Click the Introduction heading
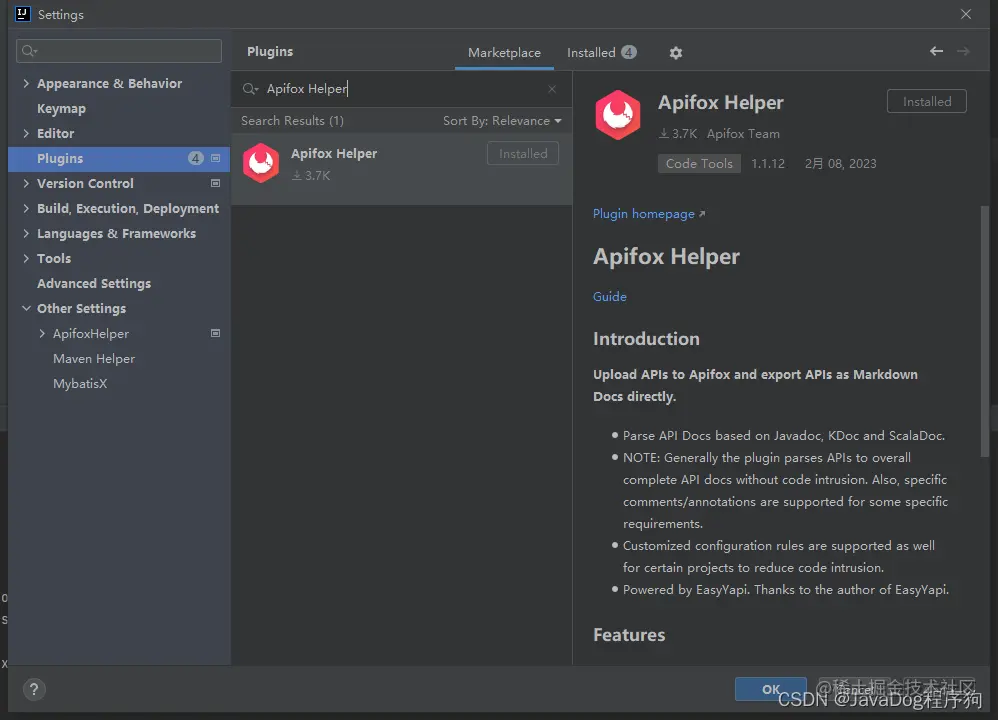This screenshot has height=720, width=998. click(646, 339)
